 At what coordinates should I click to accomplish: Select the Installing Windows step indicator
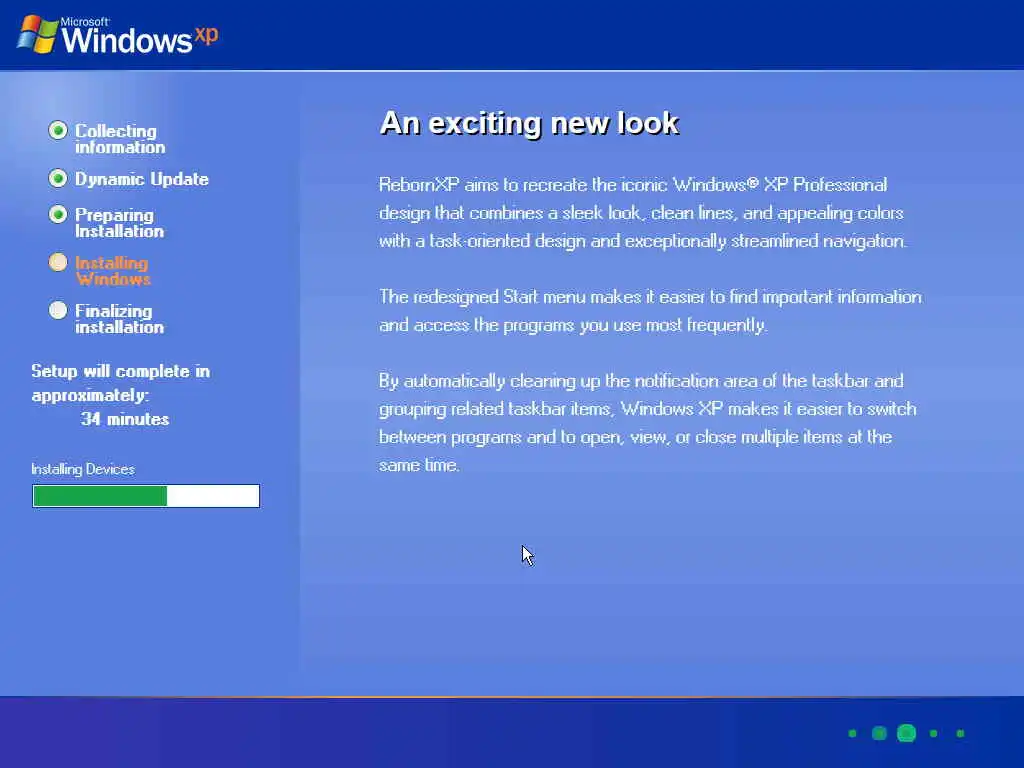(x=58, y=262)
